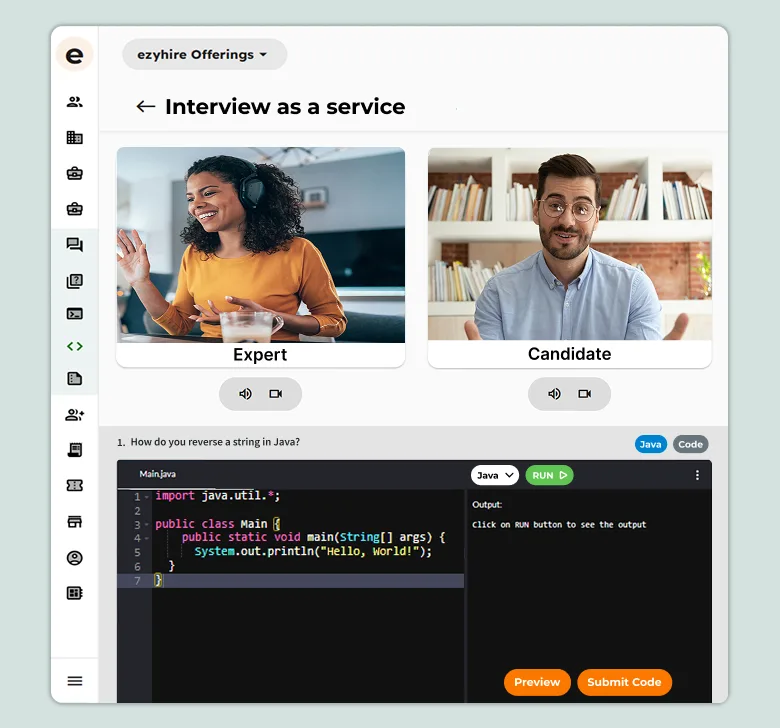The height and width of the screenshot is (728, 780).
Task: Open the building icon in sidebar
Action: 74,137
